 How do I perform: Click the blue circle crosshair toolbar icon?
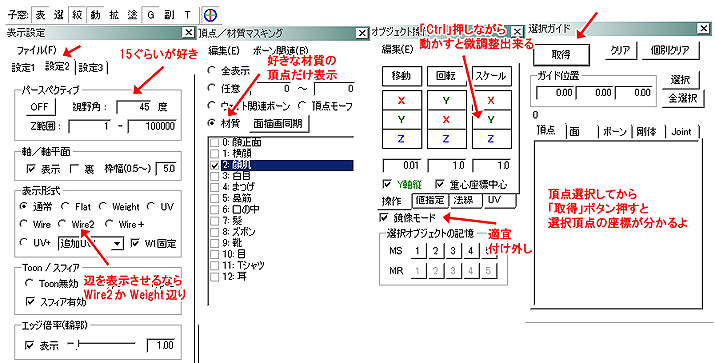tap(209, 15)
